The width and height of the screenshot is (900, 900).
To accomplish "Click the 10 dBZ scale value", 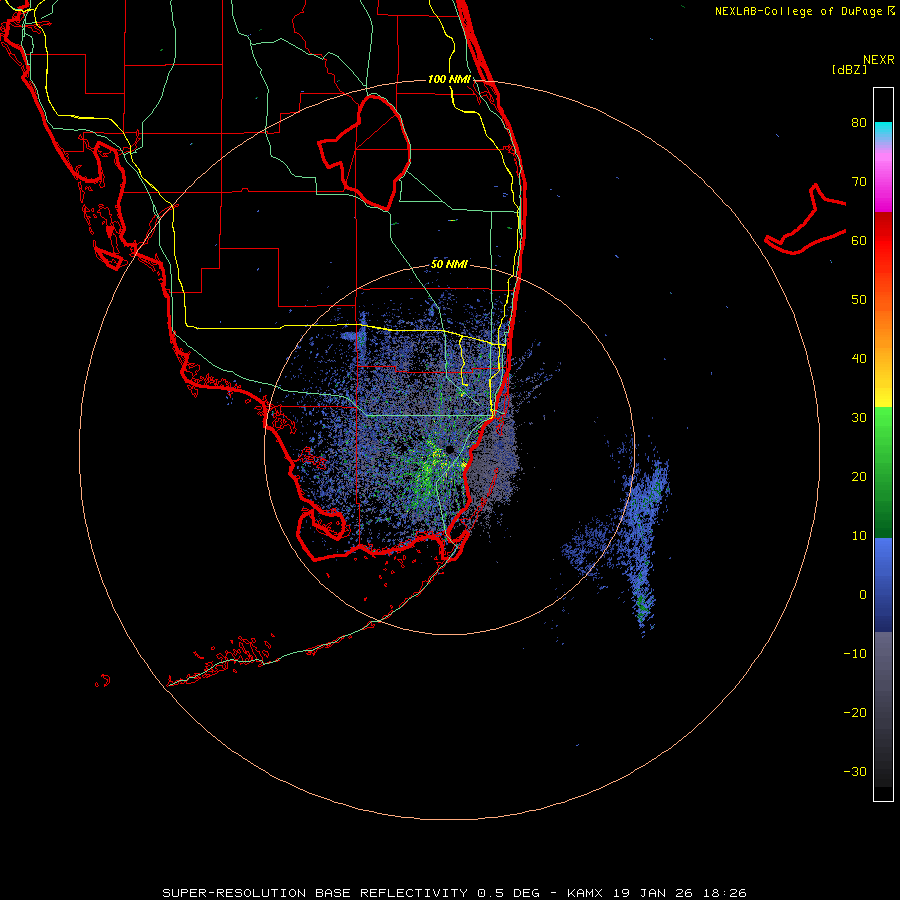I will pos(859,536).
